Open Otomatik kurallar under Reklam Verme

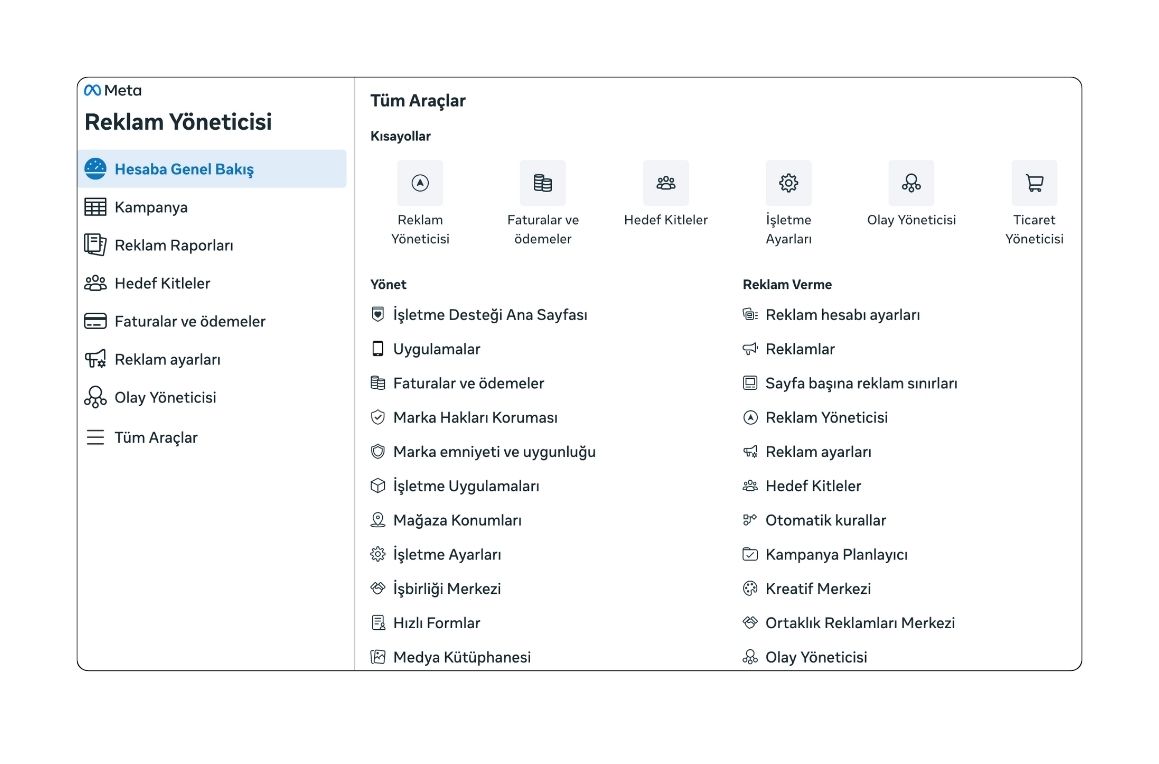pos(825,520)
